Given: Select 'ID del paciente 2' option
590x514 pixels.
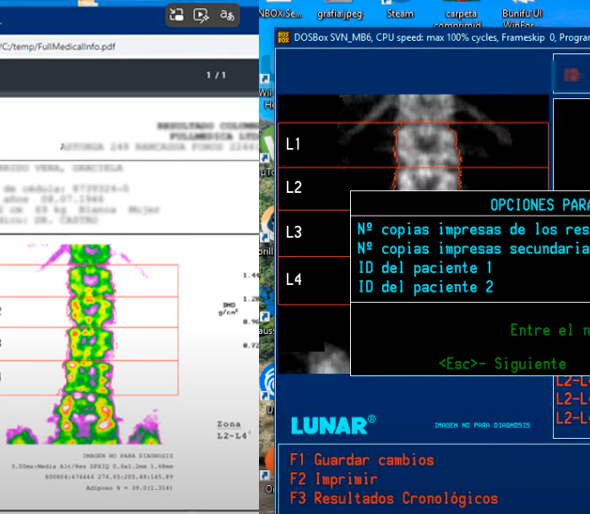Looking at the screenshot, I should pos(425,287).
